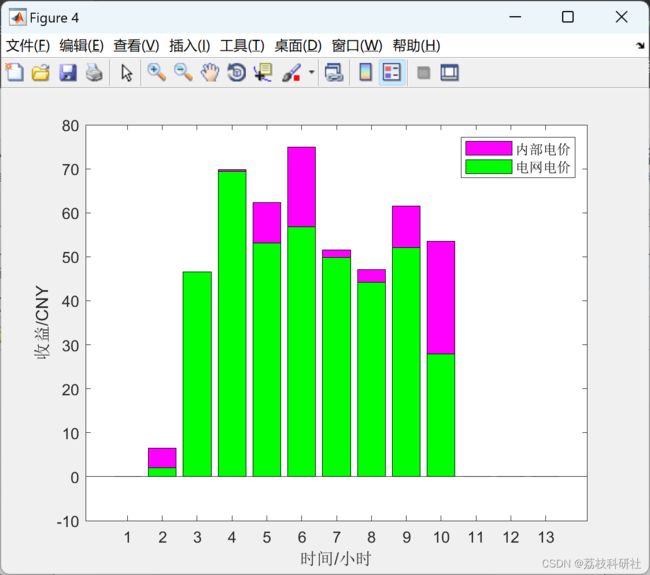Click the New Figure toolbar icon
Viewport: 650px width, 575px height.
(15, 73)
